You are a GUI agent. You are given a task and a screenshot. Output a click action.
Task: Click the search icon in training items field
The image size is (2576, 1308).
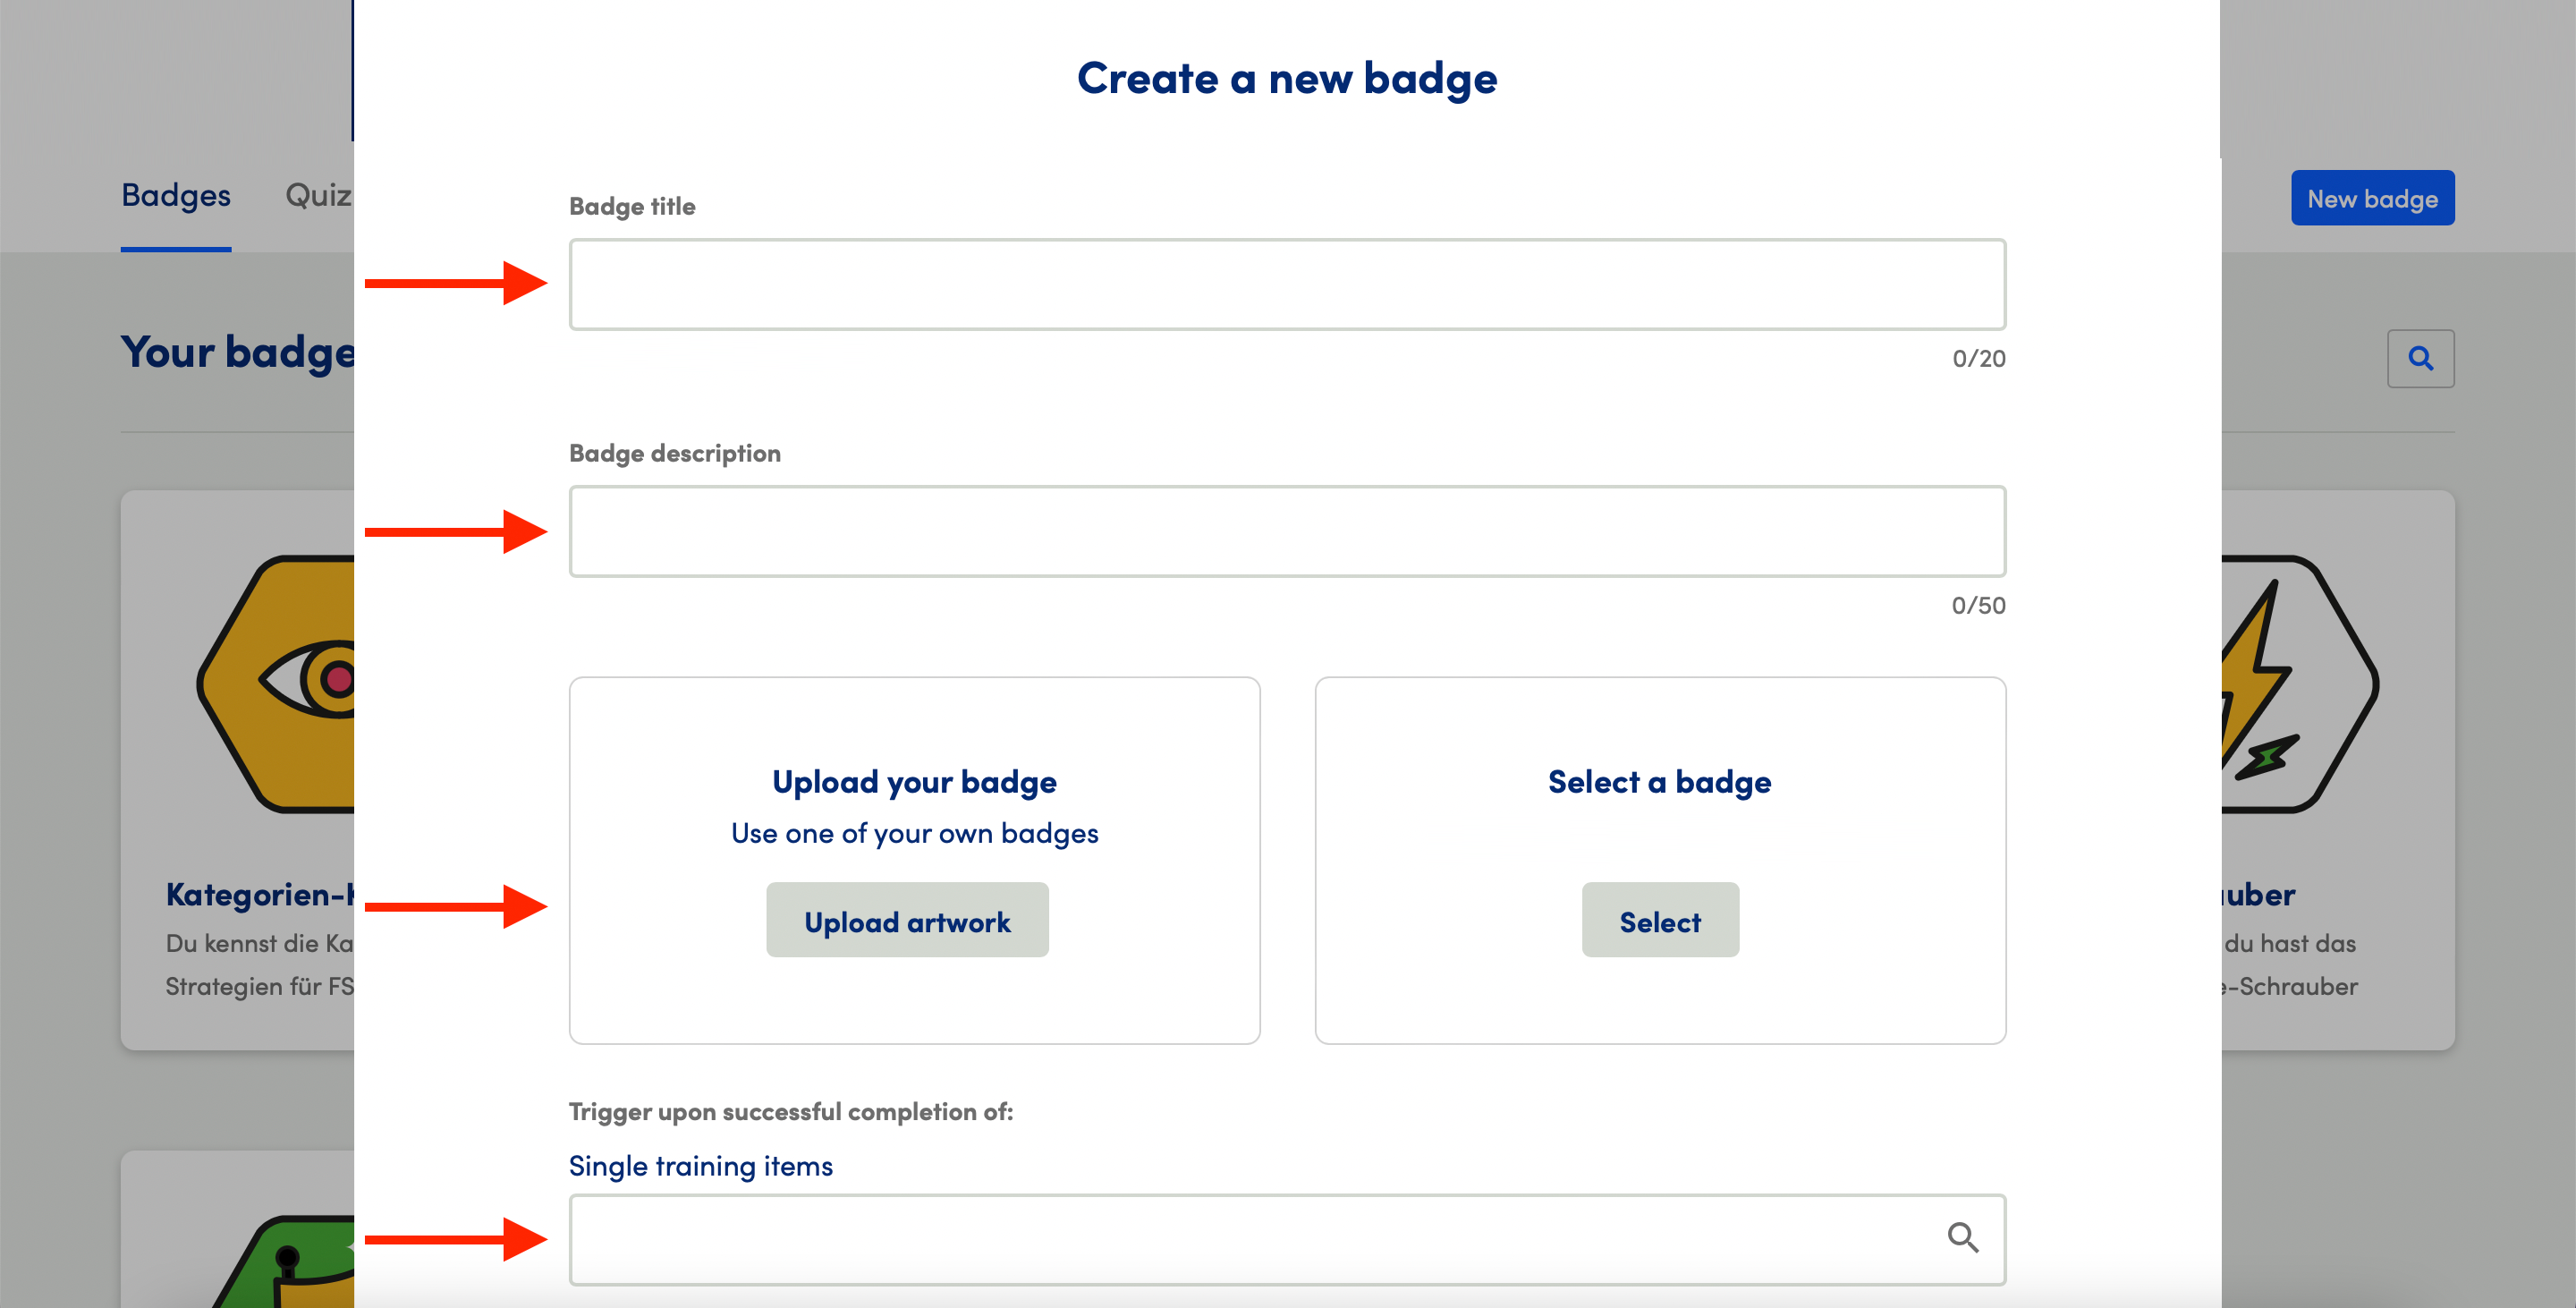pos(1962,1238)
